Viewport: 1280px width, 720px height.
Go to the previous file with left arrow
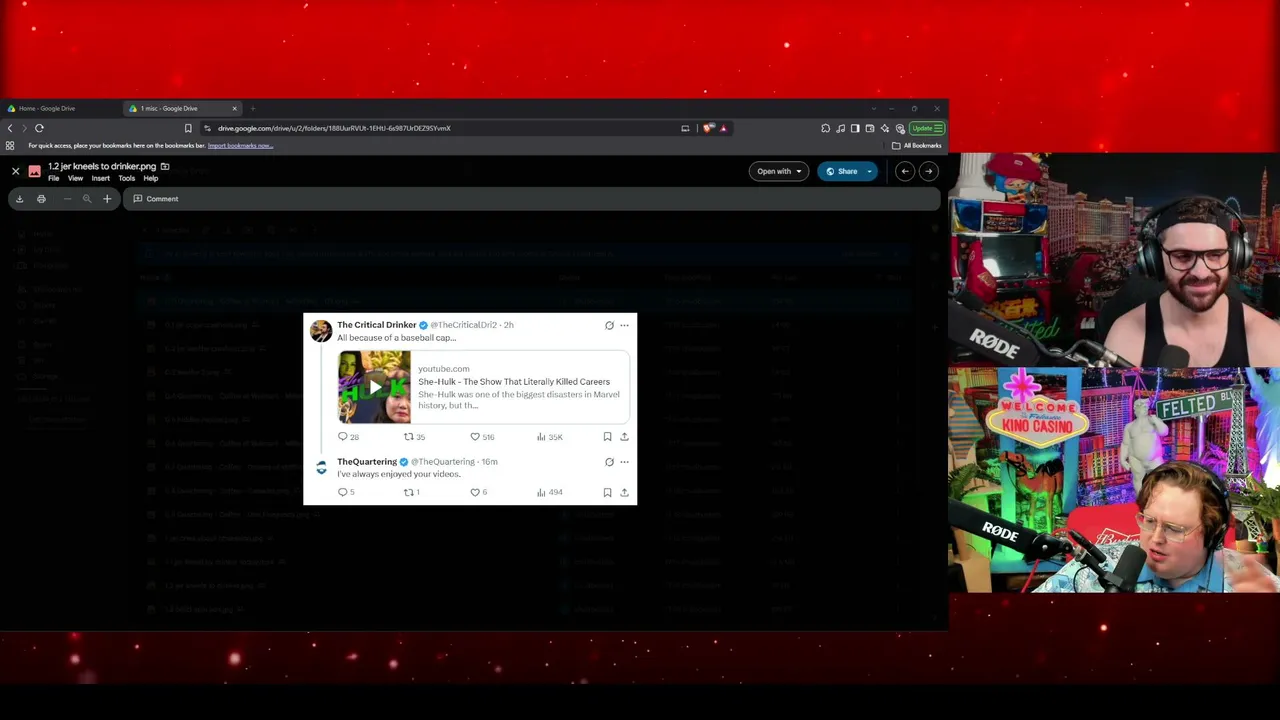(x=905, y=171)
